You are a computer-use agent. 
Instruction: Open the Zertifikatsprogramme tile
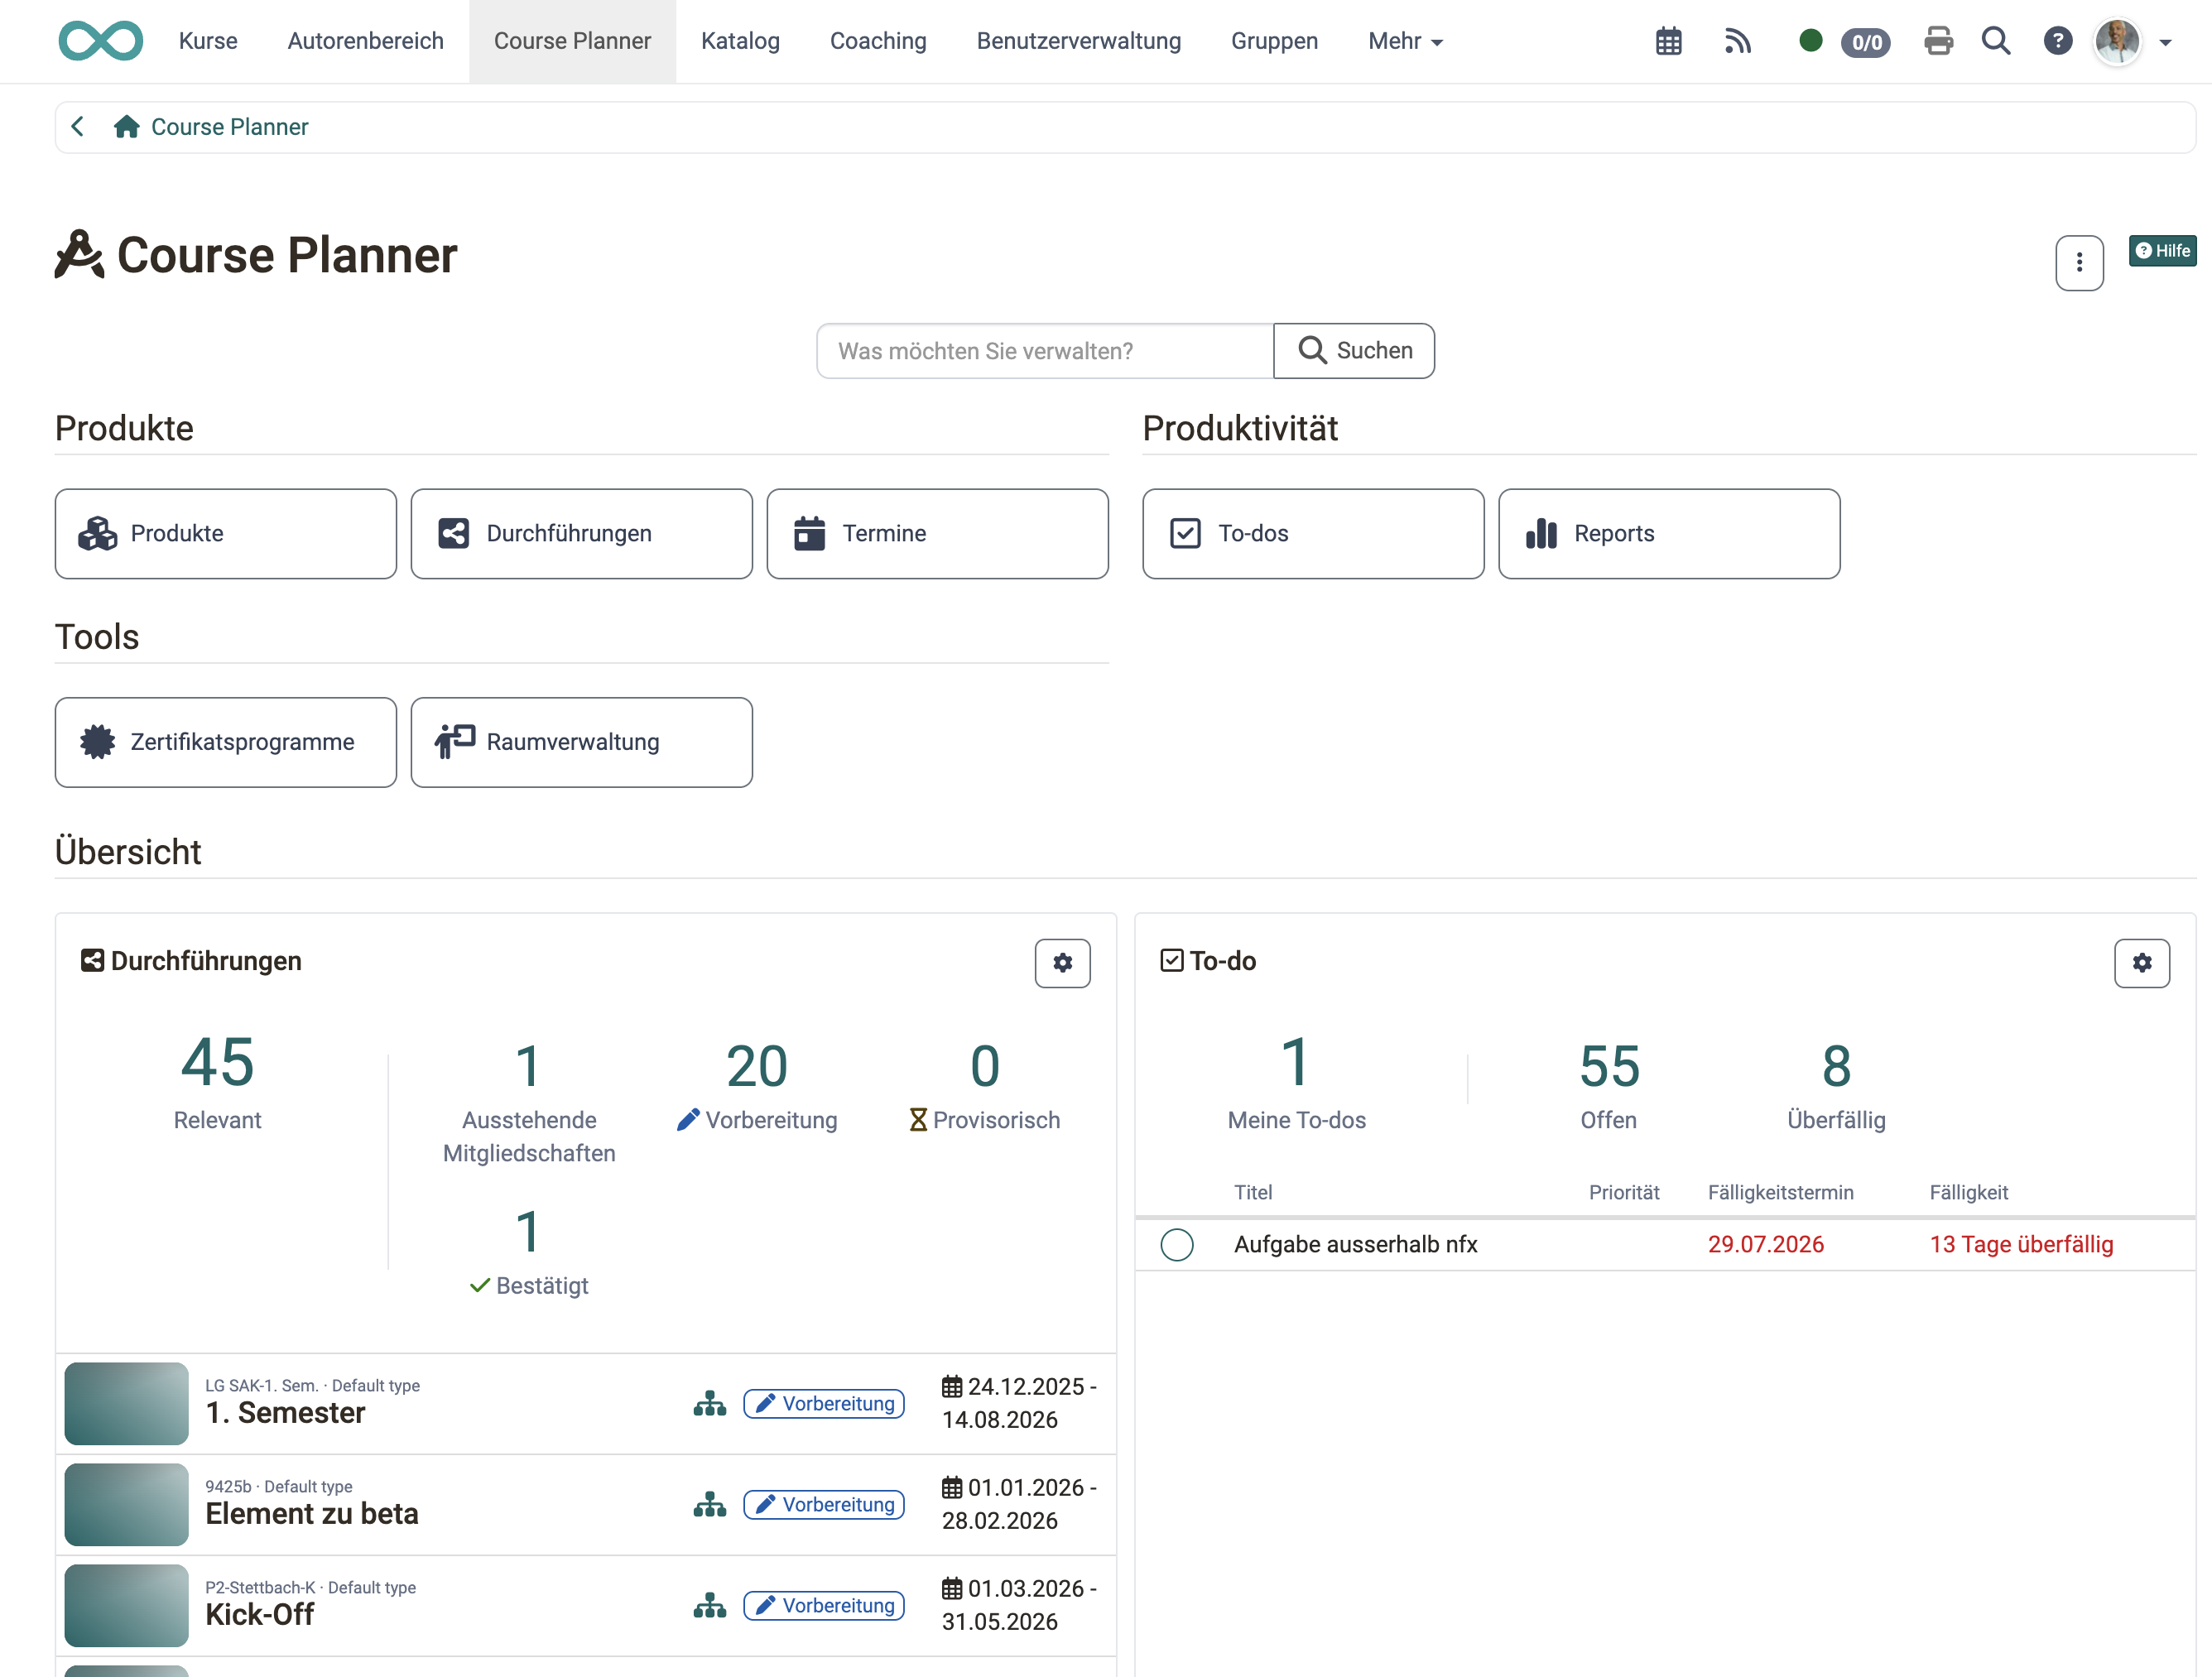[226, 742]
